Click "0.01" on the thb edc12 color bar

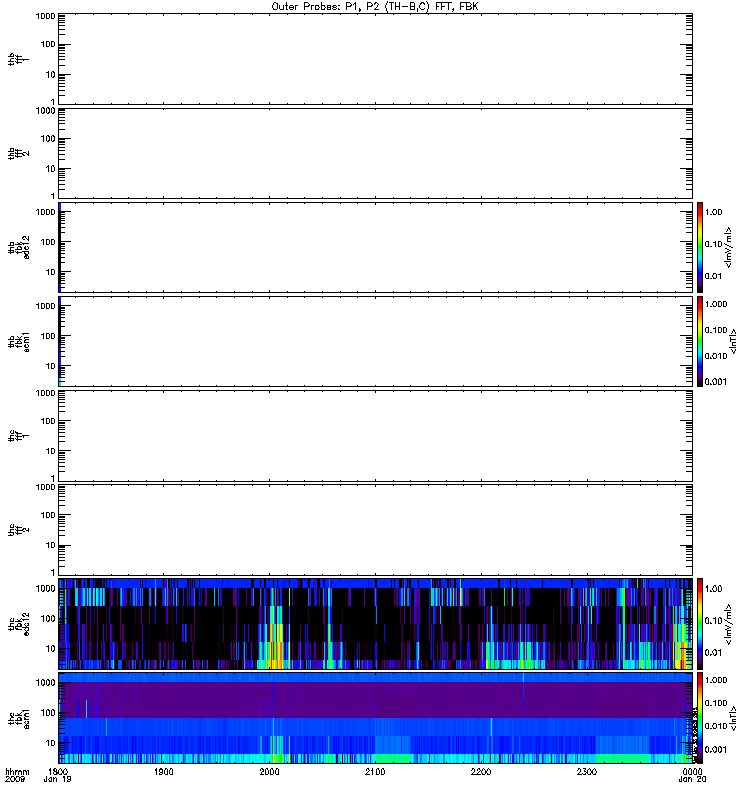coord(713,276)
